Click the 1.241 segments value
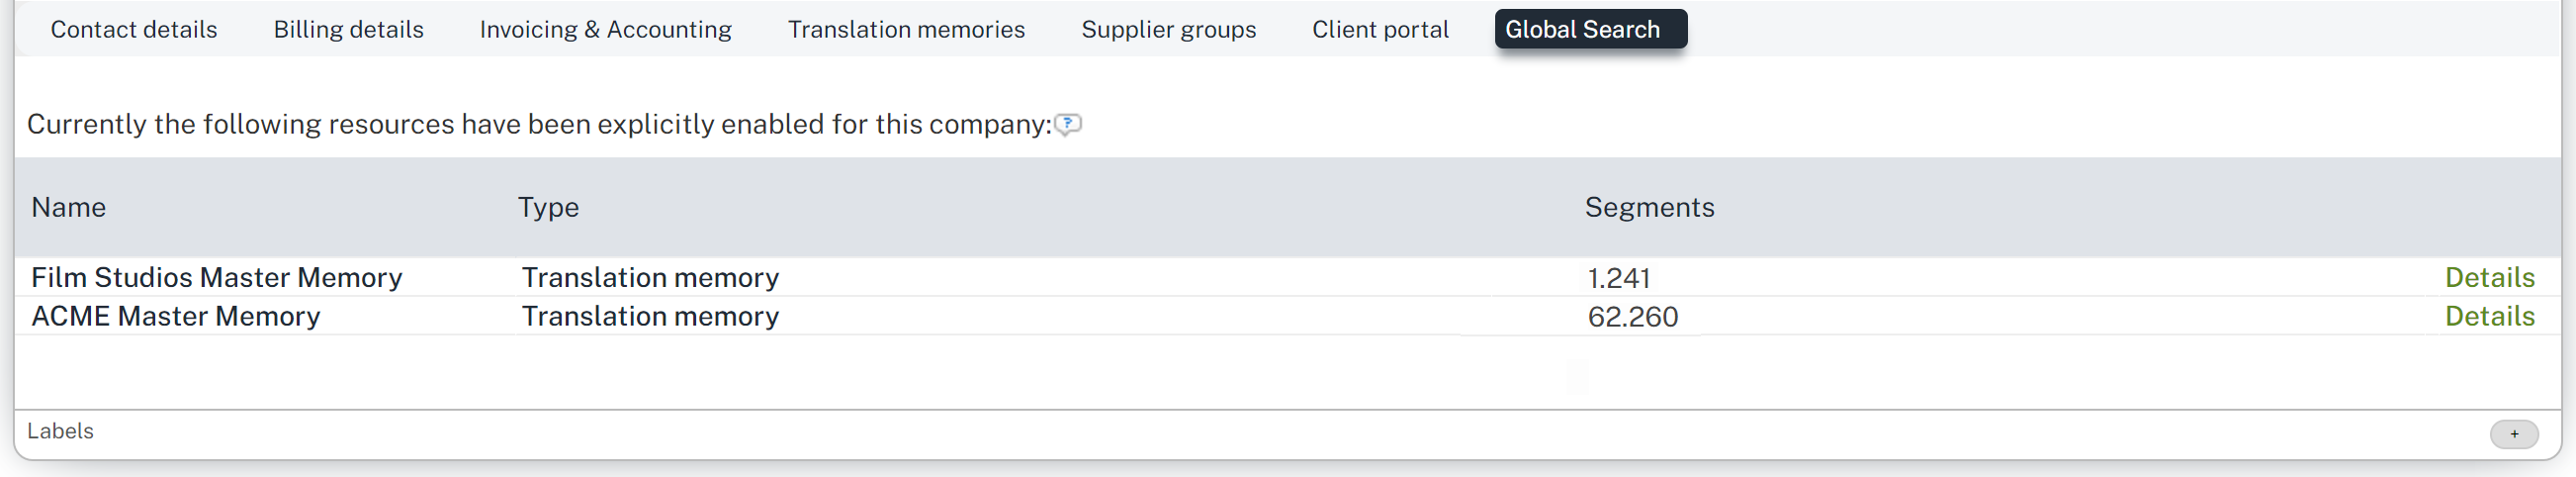Viewport: 2576px width, 477px height. click(x=1618, y=278)
